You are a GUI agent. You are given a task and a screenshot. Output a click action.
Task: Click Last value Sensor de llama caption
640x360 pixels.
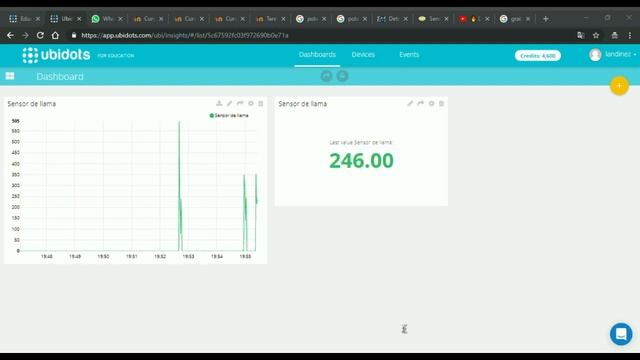click(361, 142)
